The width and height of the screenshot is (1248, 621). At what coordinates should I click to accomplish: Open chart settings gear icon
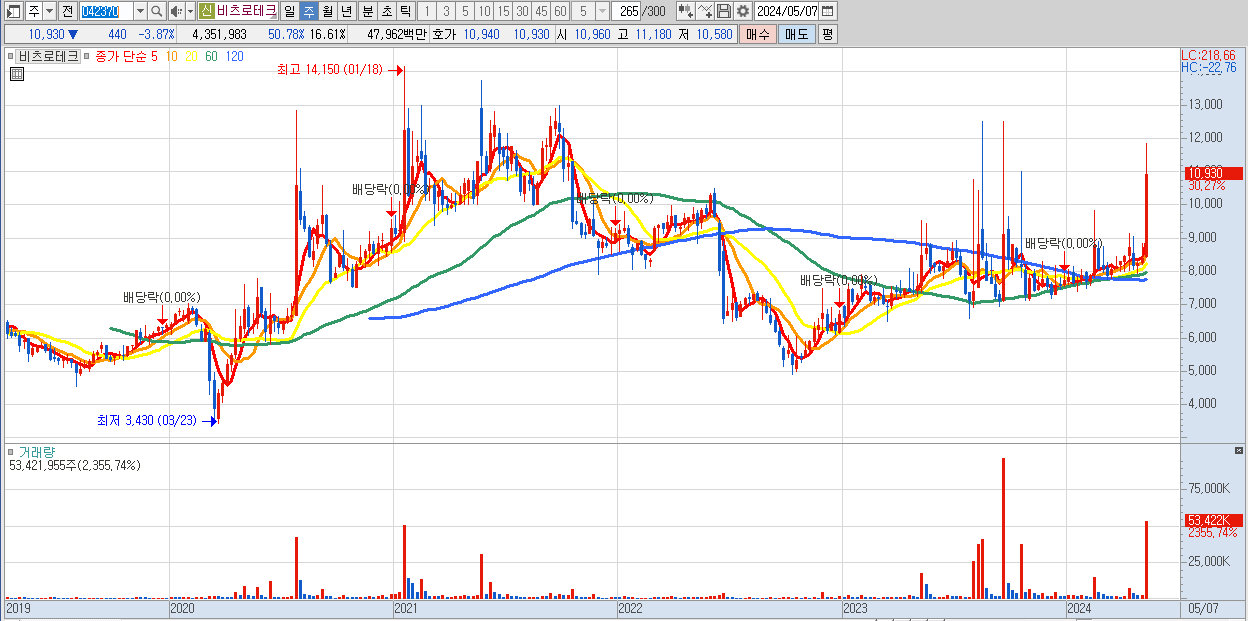tap(742, 11)
